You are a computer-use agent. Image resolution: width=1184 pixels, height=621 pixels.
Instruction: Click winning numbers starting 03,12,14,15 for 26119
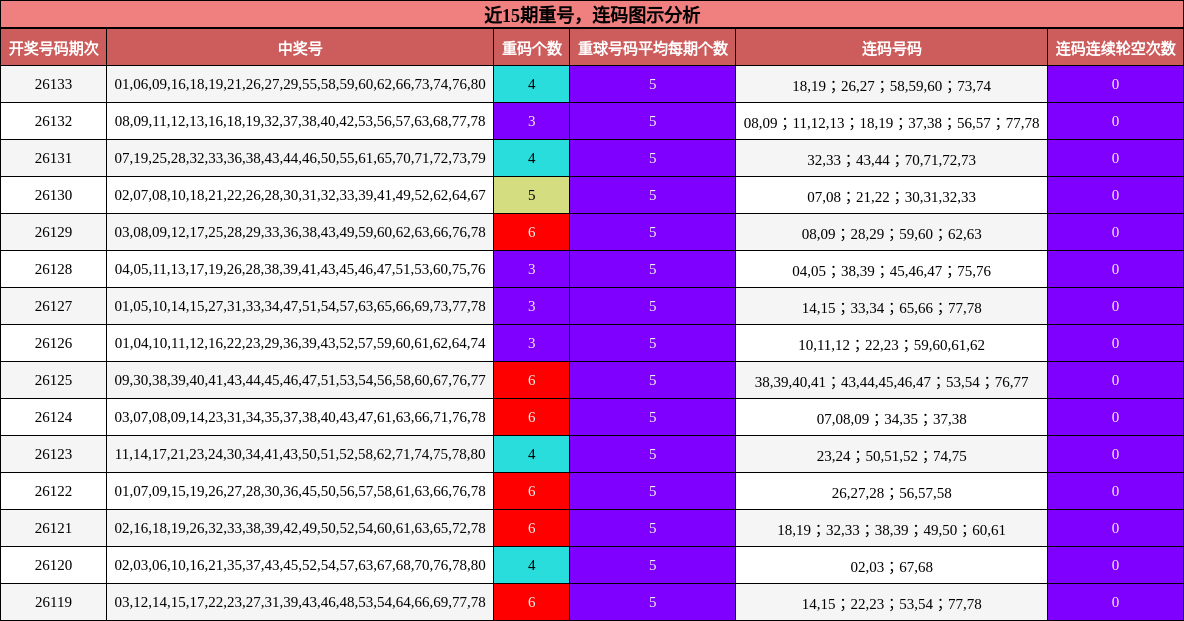click(300, 602)
